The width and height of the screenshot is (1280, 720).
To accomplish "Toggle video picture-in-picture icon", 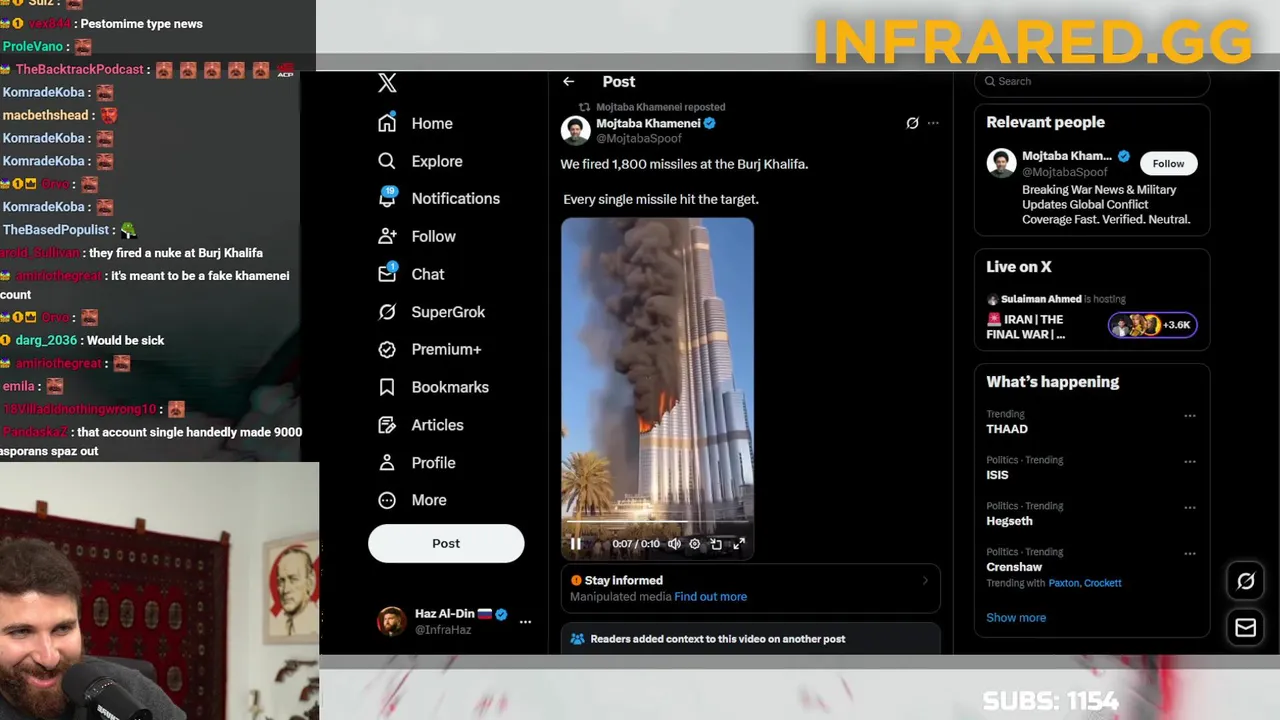I will (716, 544).
